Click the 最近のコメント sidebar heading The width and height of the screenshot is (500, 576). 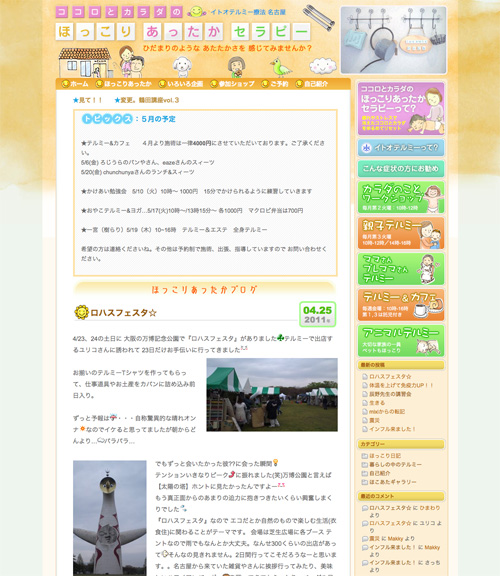(x=401, y=496)
